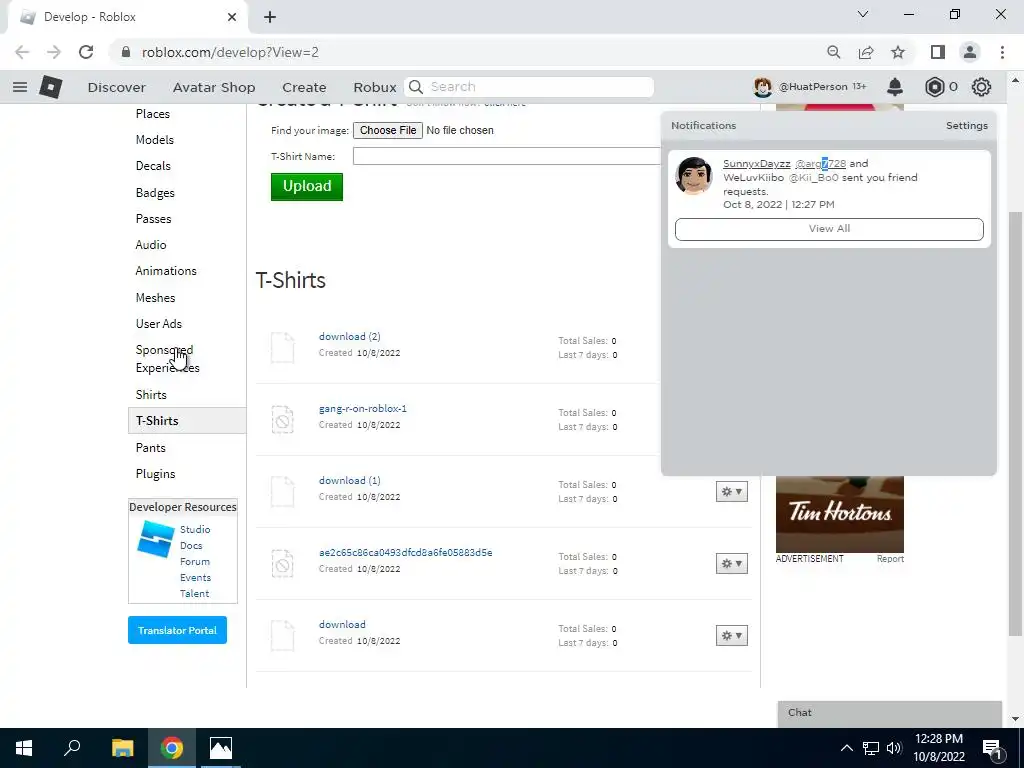Open Settings in the notifications panel
1024x768 pixels.
[x=967, y=125]
